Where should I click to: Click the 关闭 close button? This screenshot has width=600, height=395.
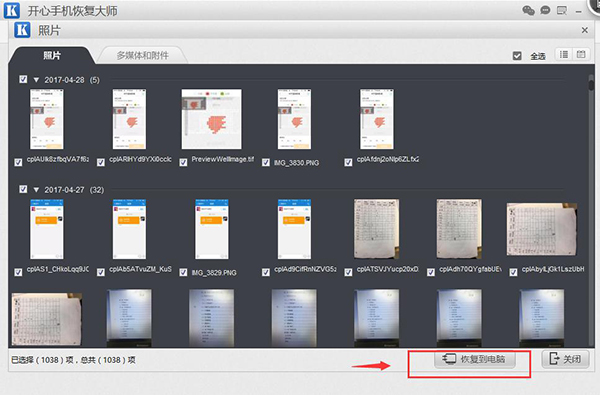pyautogui.click(x=565, y=359)
